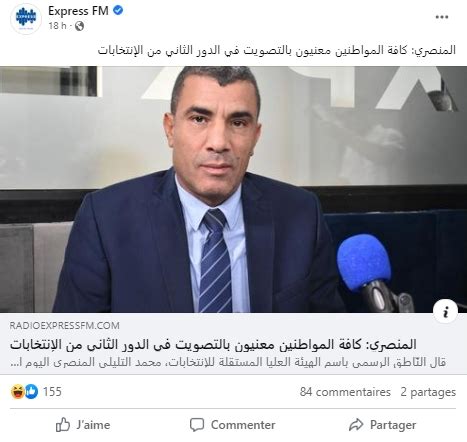Open the bold Arabic article headline

click(213, 345)
